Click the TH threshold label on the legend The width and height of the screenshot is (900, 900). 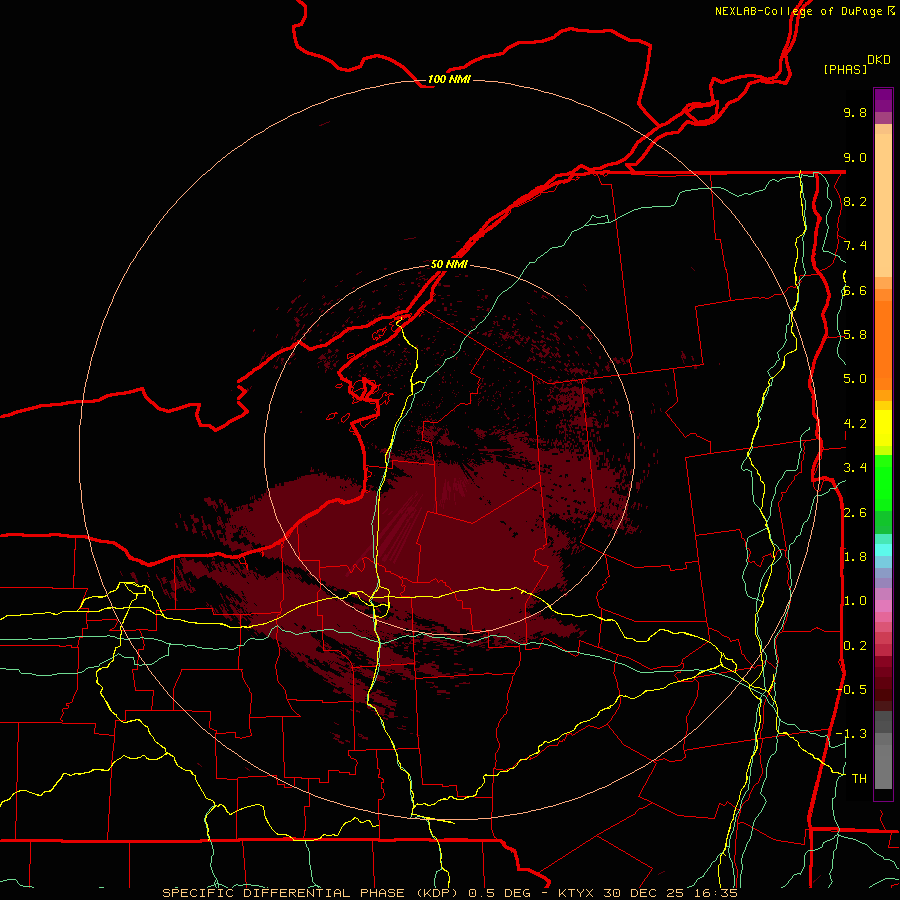coord(859,778)
